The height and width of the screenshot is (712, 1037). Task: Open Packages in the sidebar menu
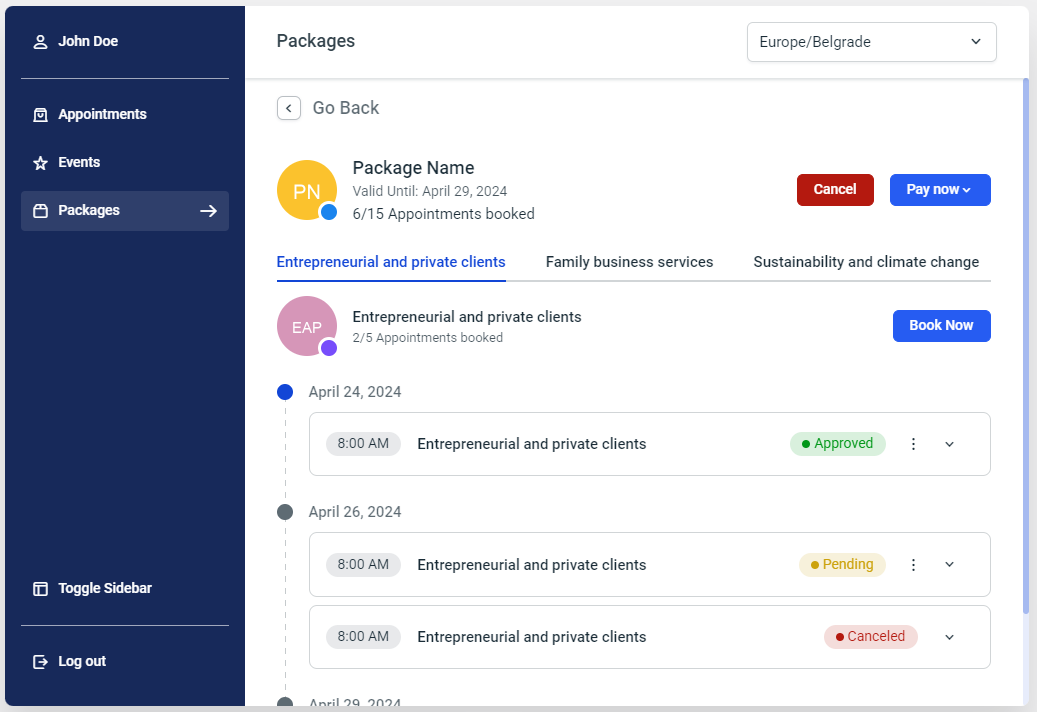pos(125,211)
